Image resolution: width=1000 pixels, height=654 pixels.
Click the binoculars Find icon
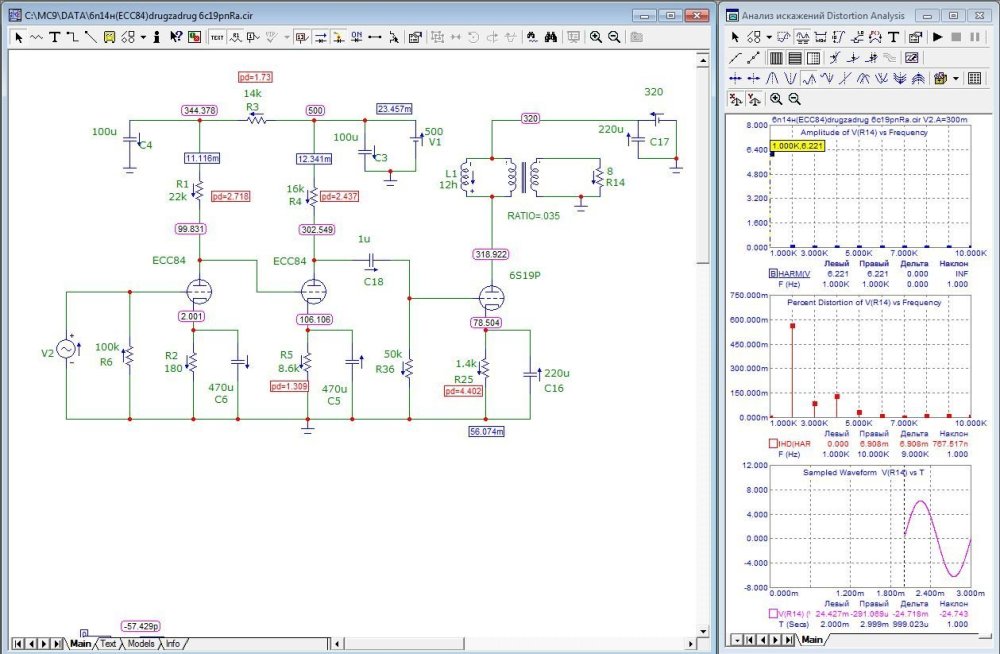[550, 37]
